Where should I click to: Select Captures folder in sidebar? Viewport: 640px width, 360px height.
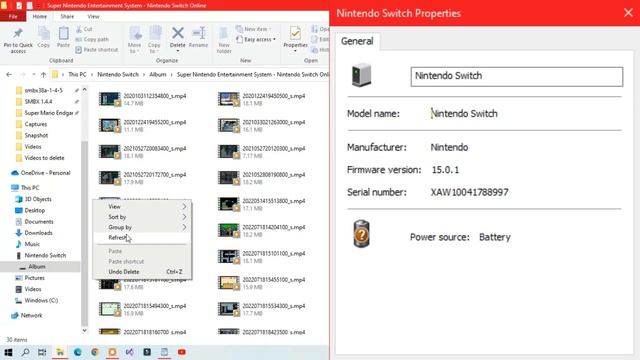click(x=36, y=124)
